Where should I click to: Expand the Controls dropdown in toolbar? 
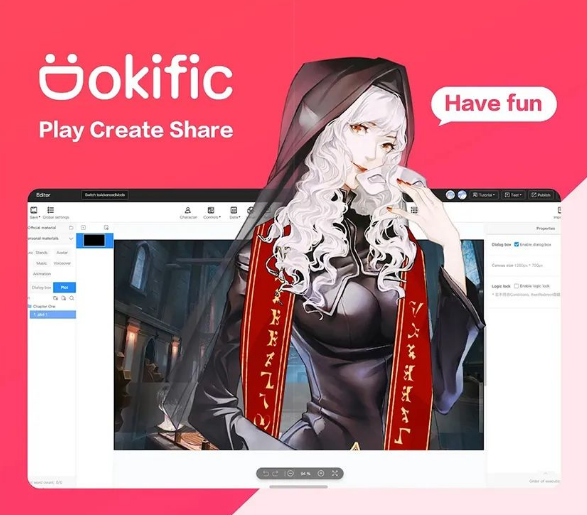coord(212,212)
